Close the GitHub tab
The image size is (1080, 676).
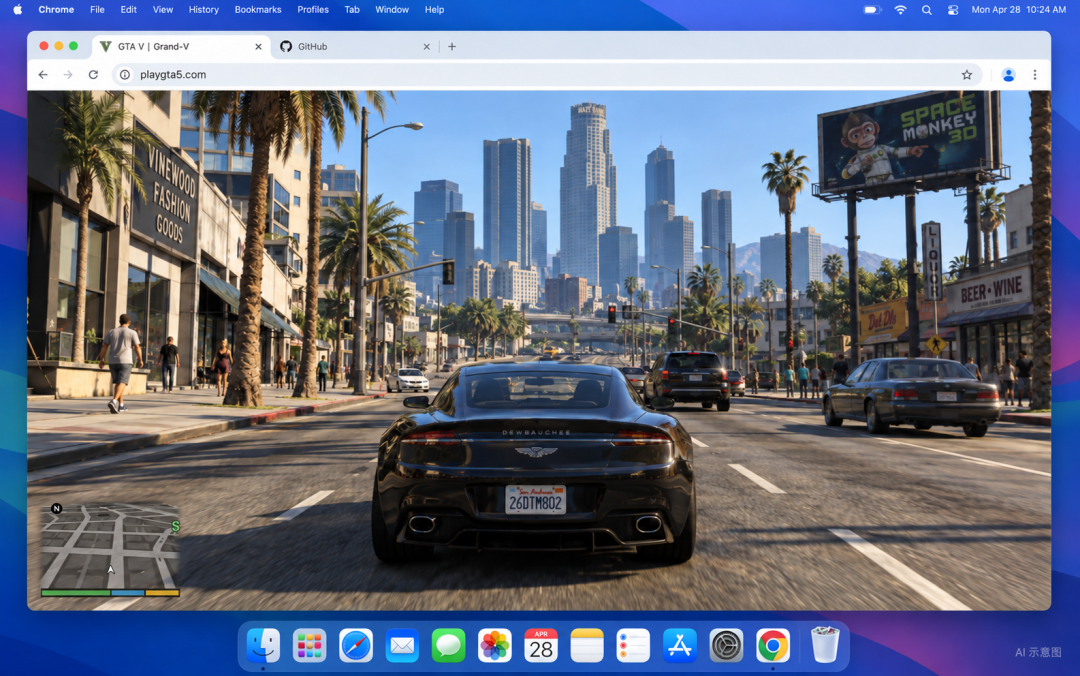(426, 47)
